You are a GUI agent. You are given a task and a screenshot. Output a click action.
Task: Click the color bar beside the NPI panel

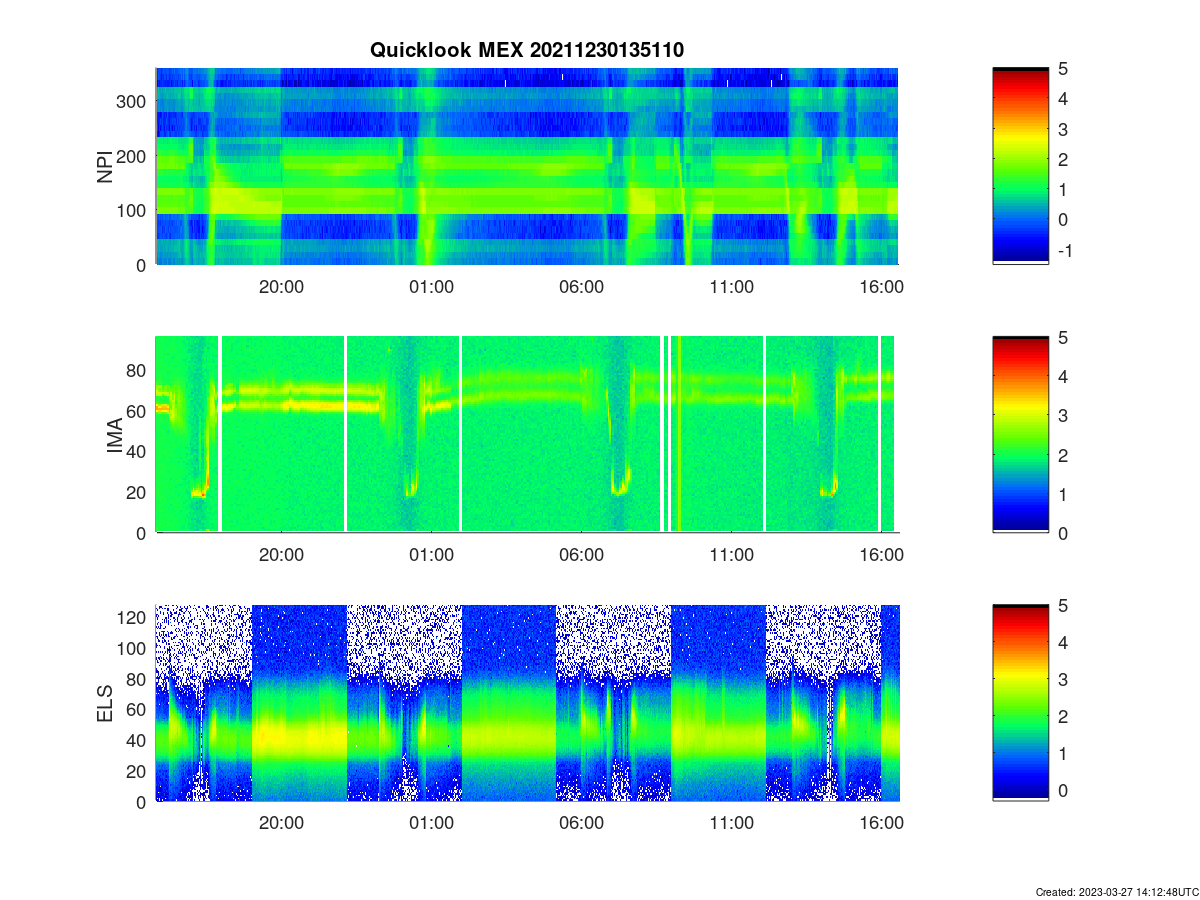point(1020,166)
